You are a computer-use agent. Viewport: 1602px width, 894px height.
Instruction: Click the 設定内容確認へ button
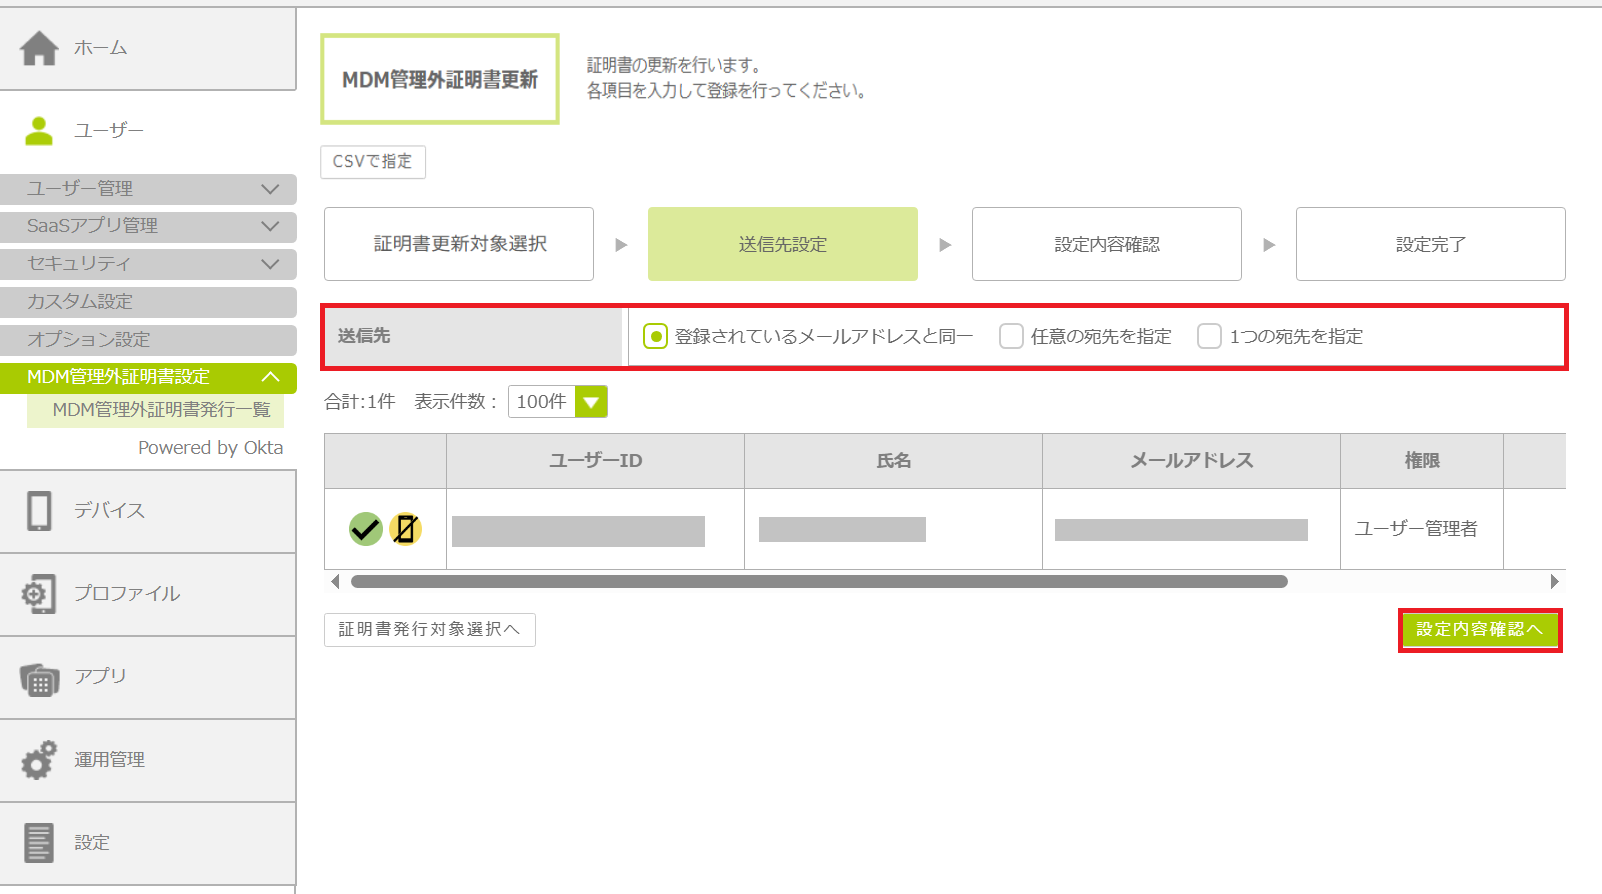click(x=1479, y=630)
